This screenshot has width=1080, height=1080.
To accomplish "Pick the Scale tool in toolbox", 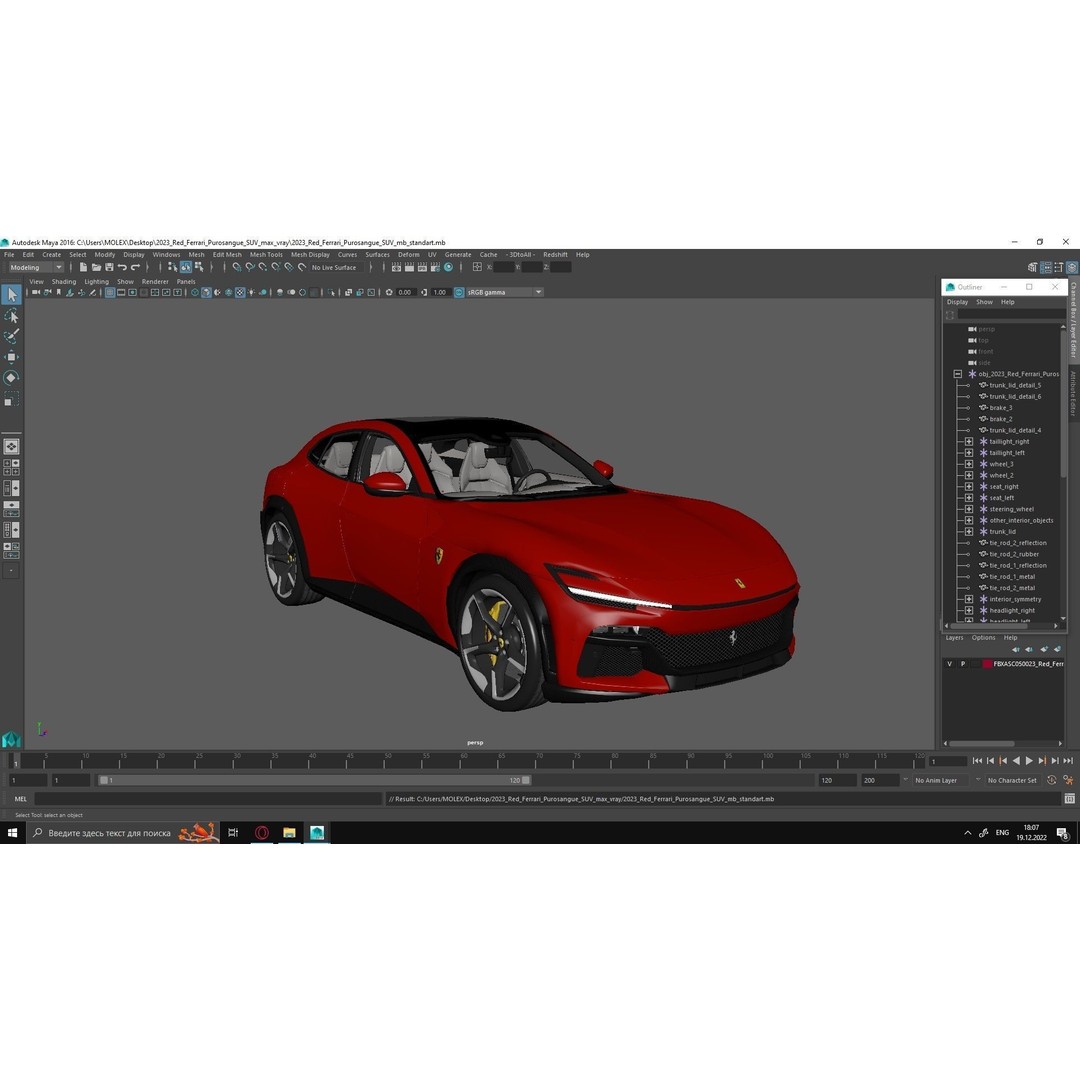I will pyautogui.click(x=11, y=399).
